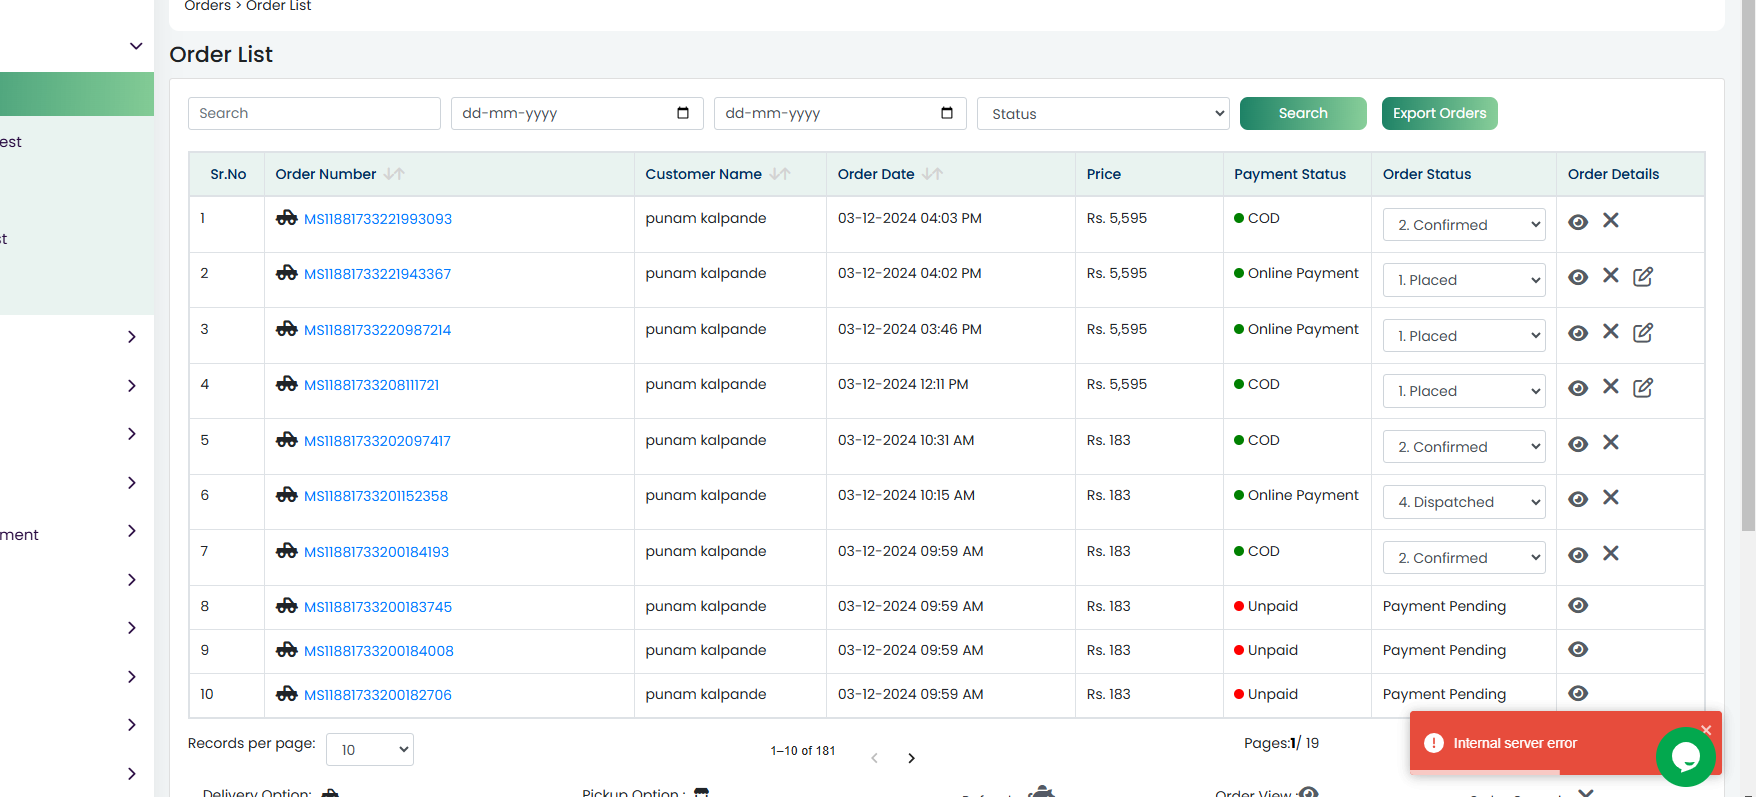Open Dispatched status dropdown for order MS11881733201152358
This screenshot has height=797, width=1756.
pyautogui.click(x=1464, y=502)
